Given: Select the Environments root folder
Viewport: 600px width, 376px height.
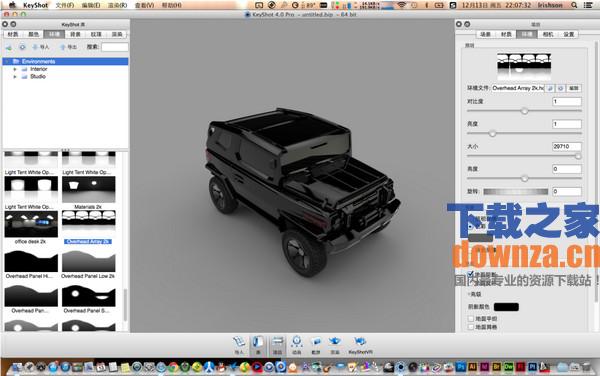Looking at the screenshot, I should 65,61.
